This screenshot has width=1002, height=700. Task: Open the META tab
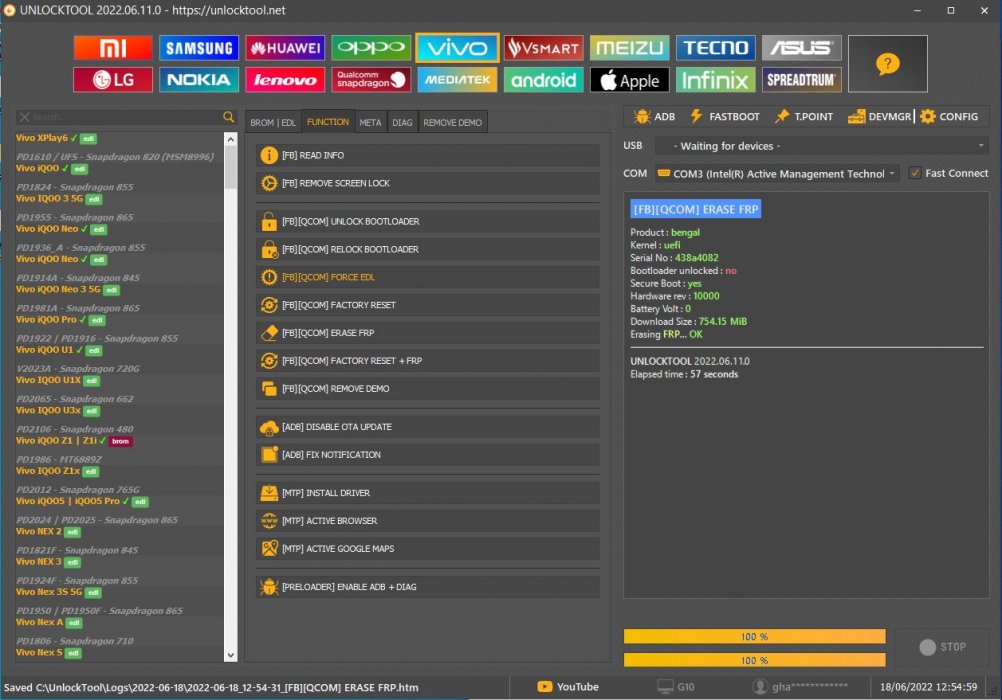tap(370, 123)
